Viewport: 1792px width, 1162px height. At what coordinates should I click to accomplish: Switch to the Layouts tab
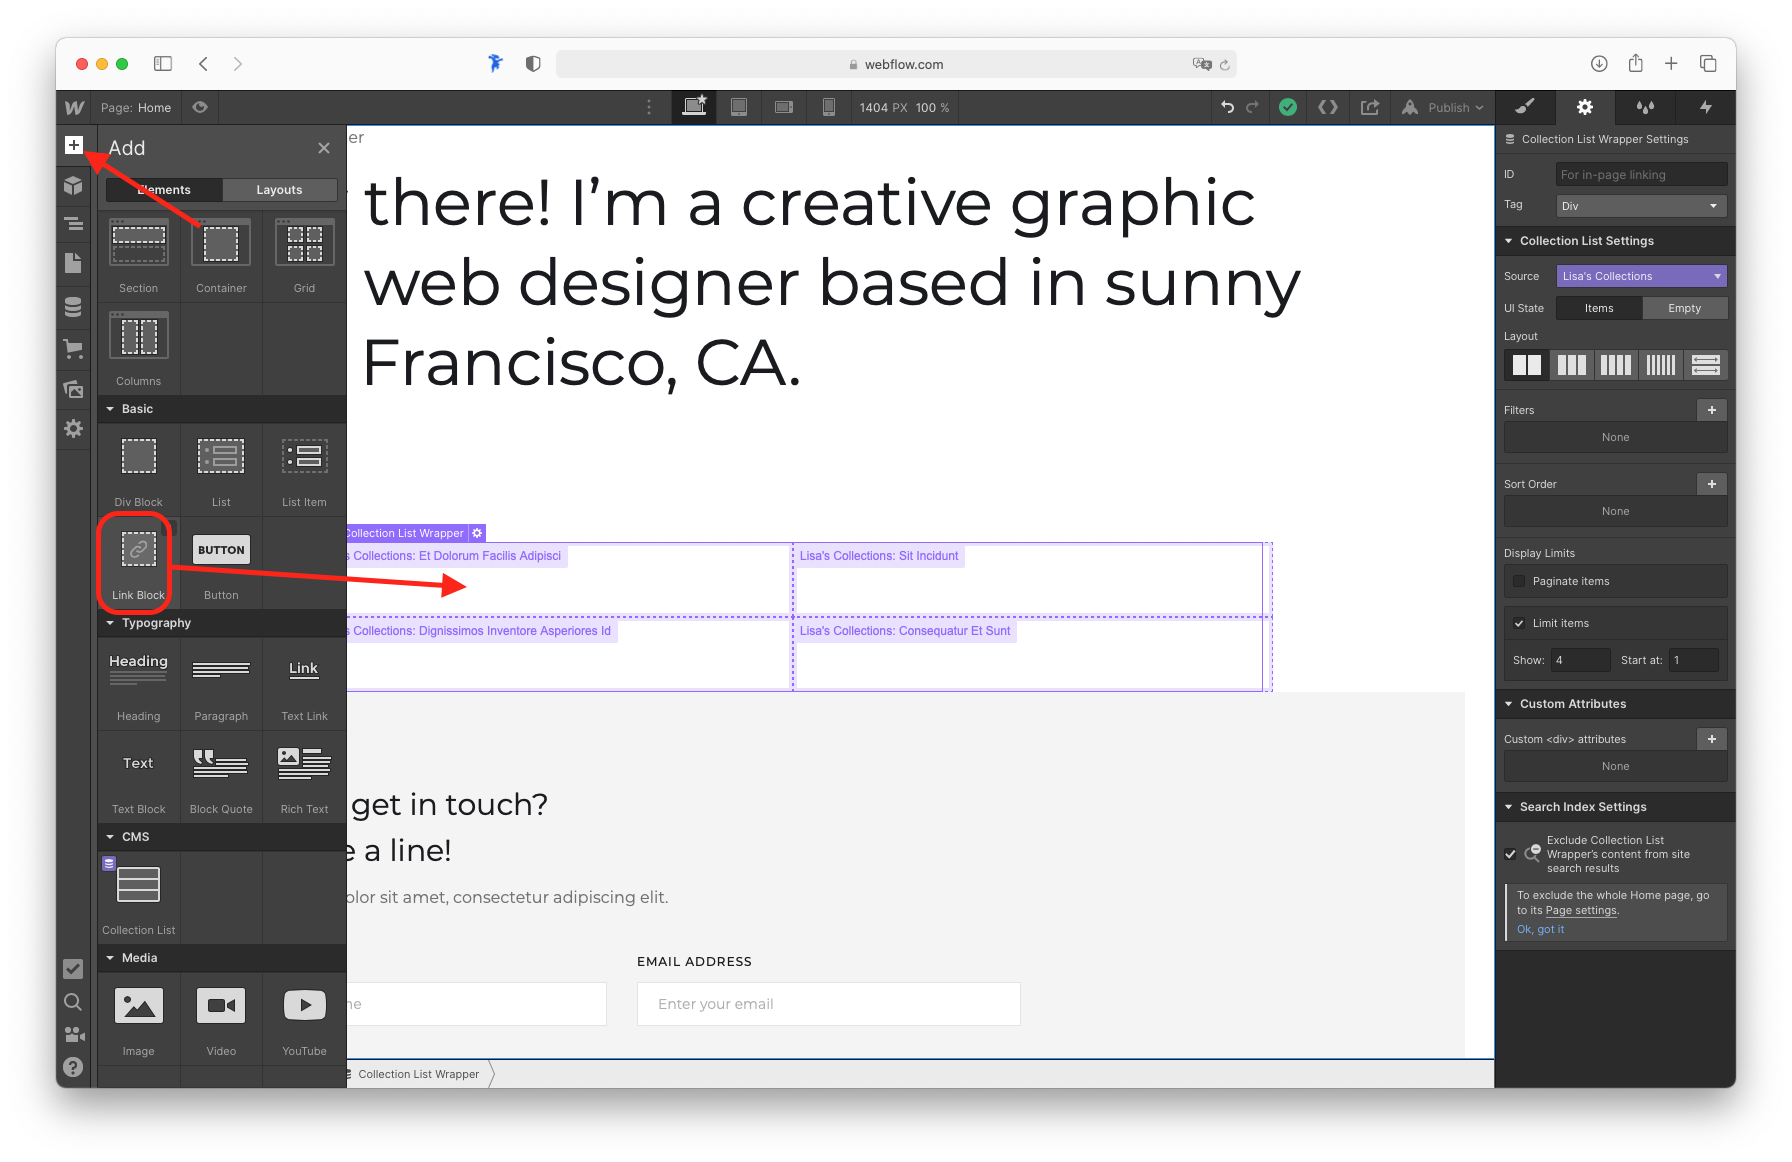(x=279, y=189)
